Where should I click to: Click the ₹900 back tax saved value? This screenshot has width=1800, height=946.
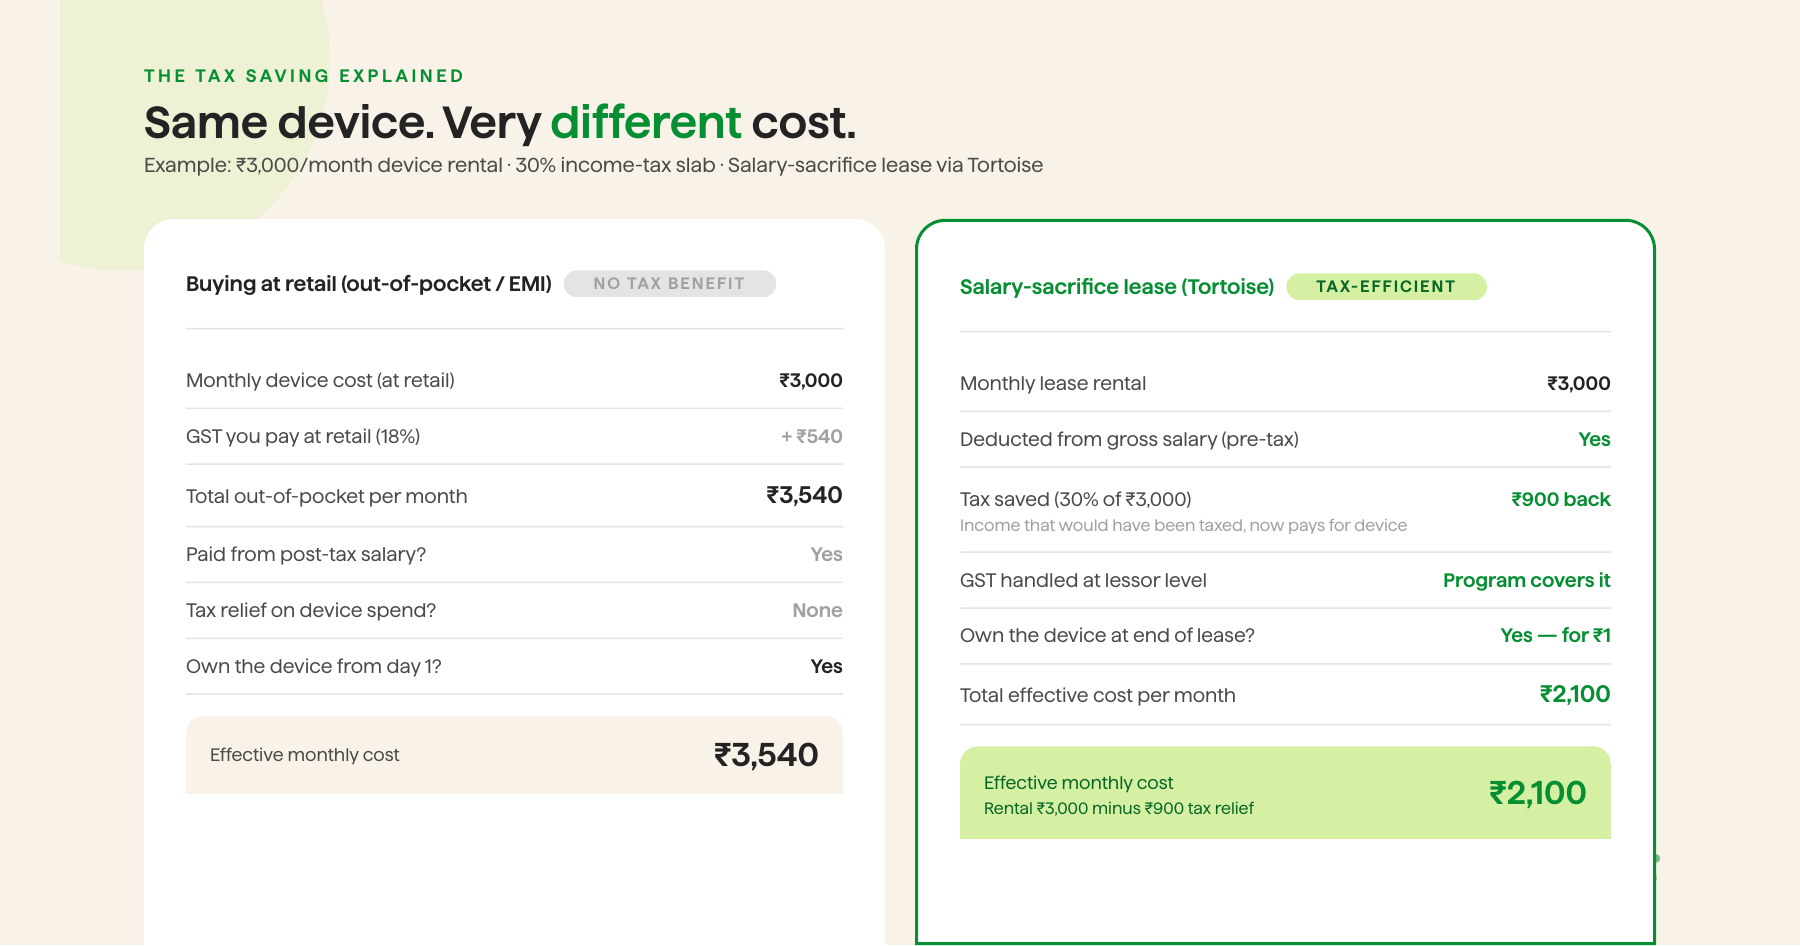pos(1561,499)
